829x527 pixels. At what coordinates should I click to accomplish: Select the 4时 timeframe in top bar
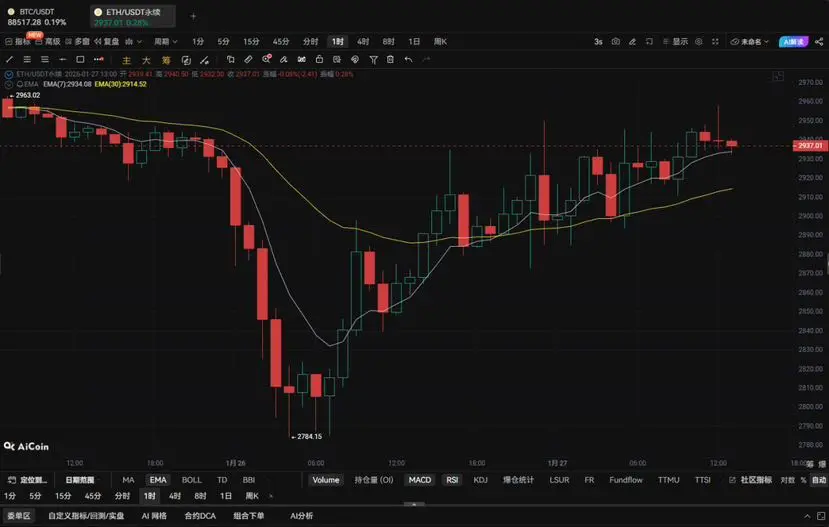click(x=363, y=41)
